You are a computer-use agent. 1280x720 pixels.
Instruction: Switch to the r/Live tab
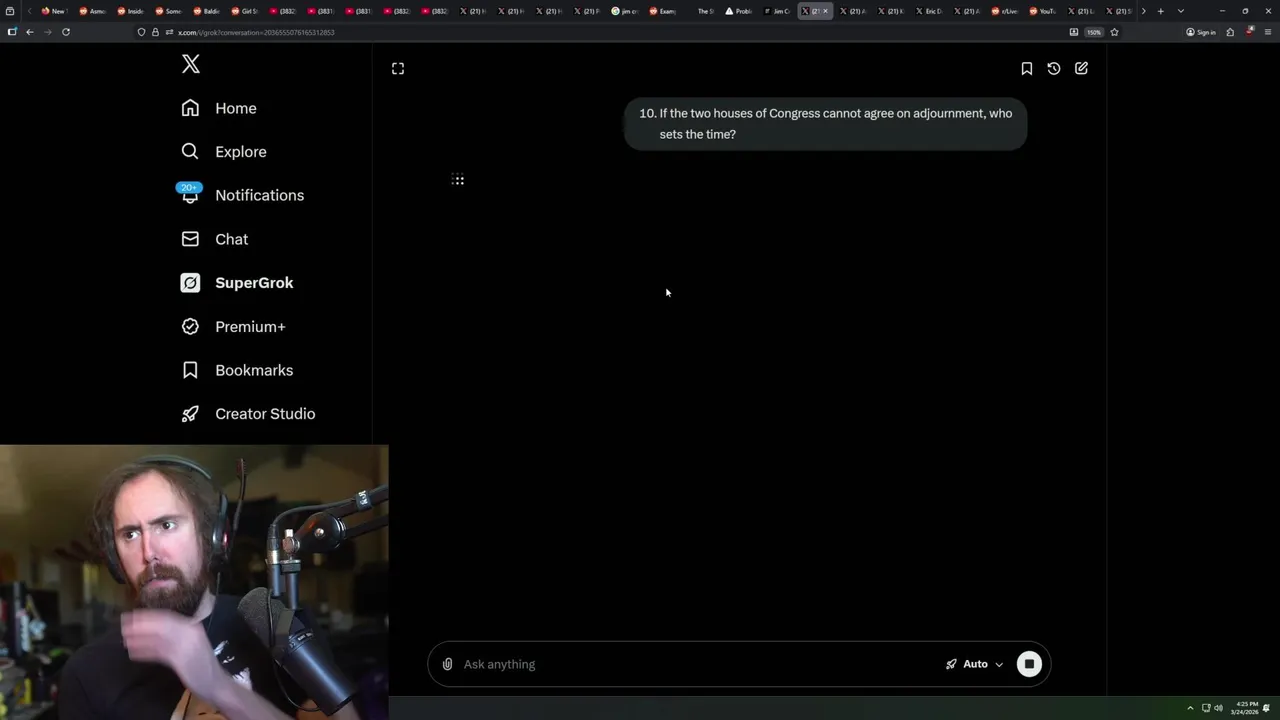[1003, 11]
